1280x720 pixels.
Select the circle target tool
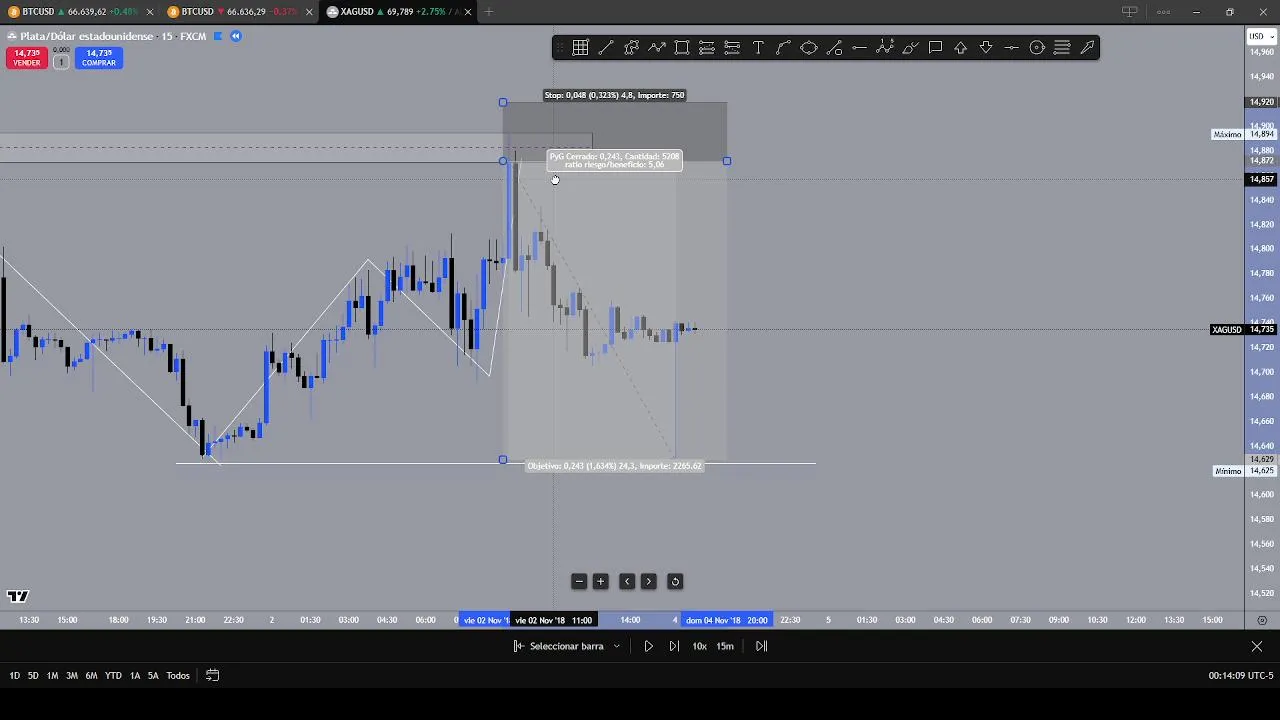1037,47
